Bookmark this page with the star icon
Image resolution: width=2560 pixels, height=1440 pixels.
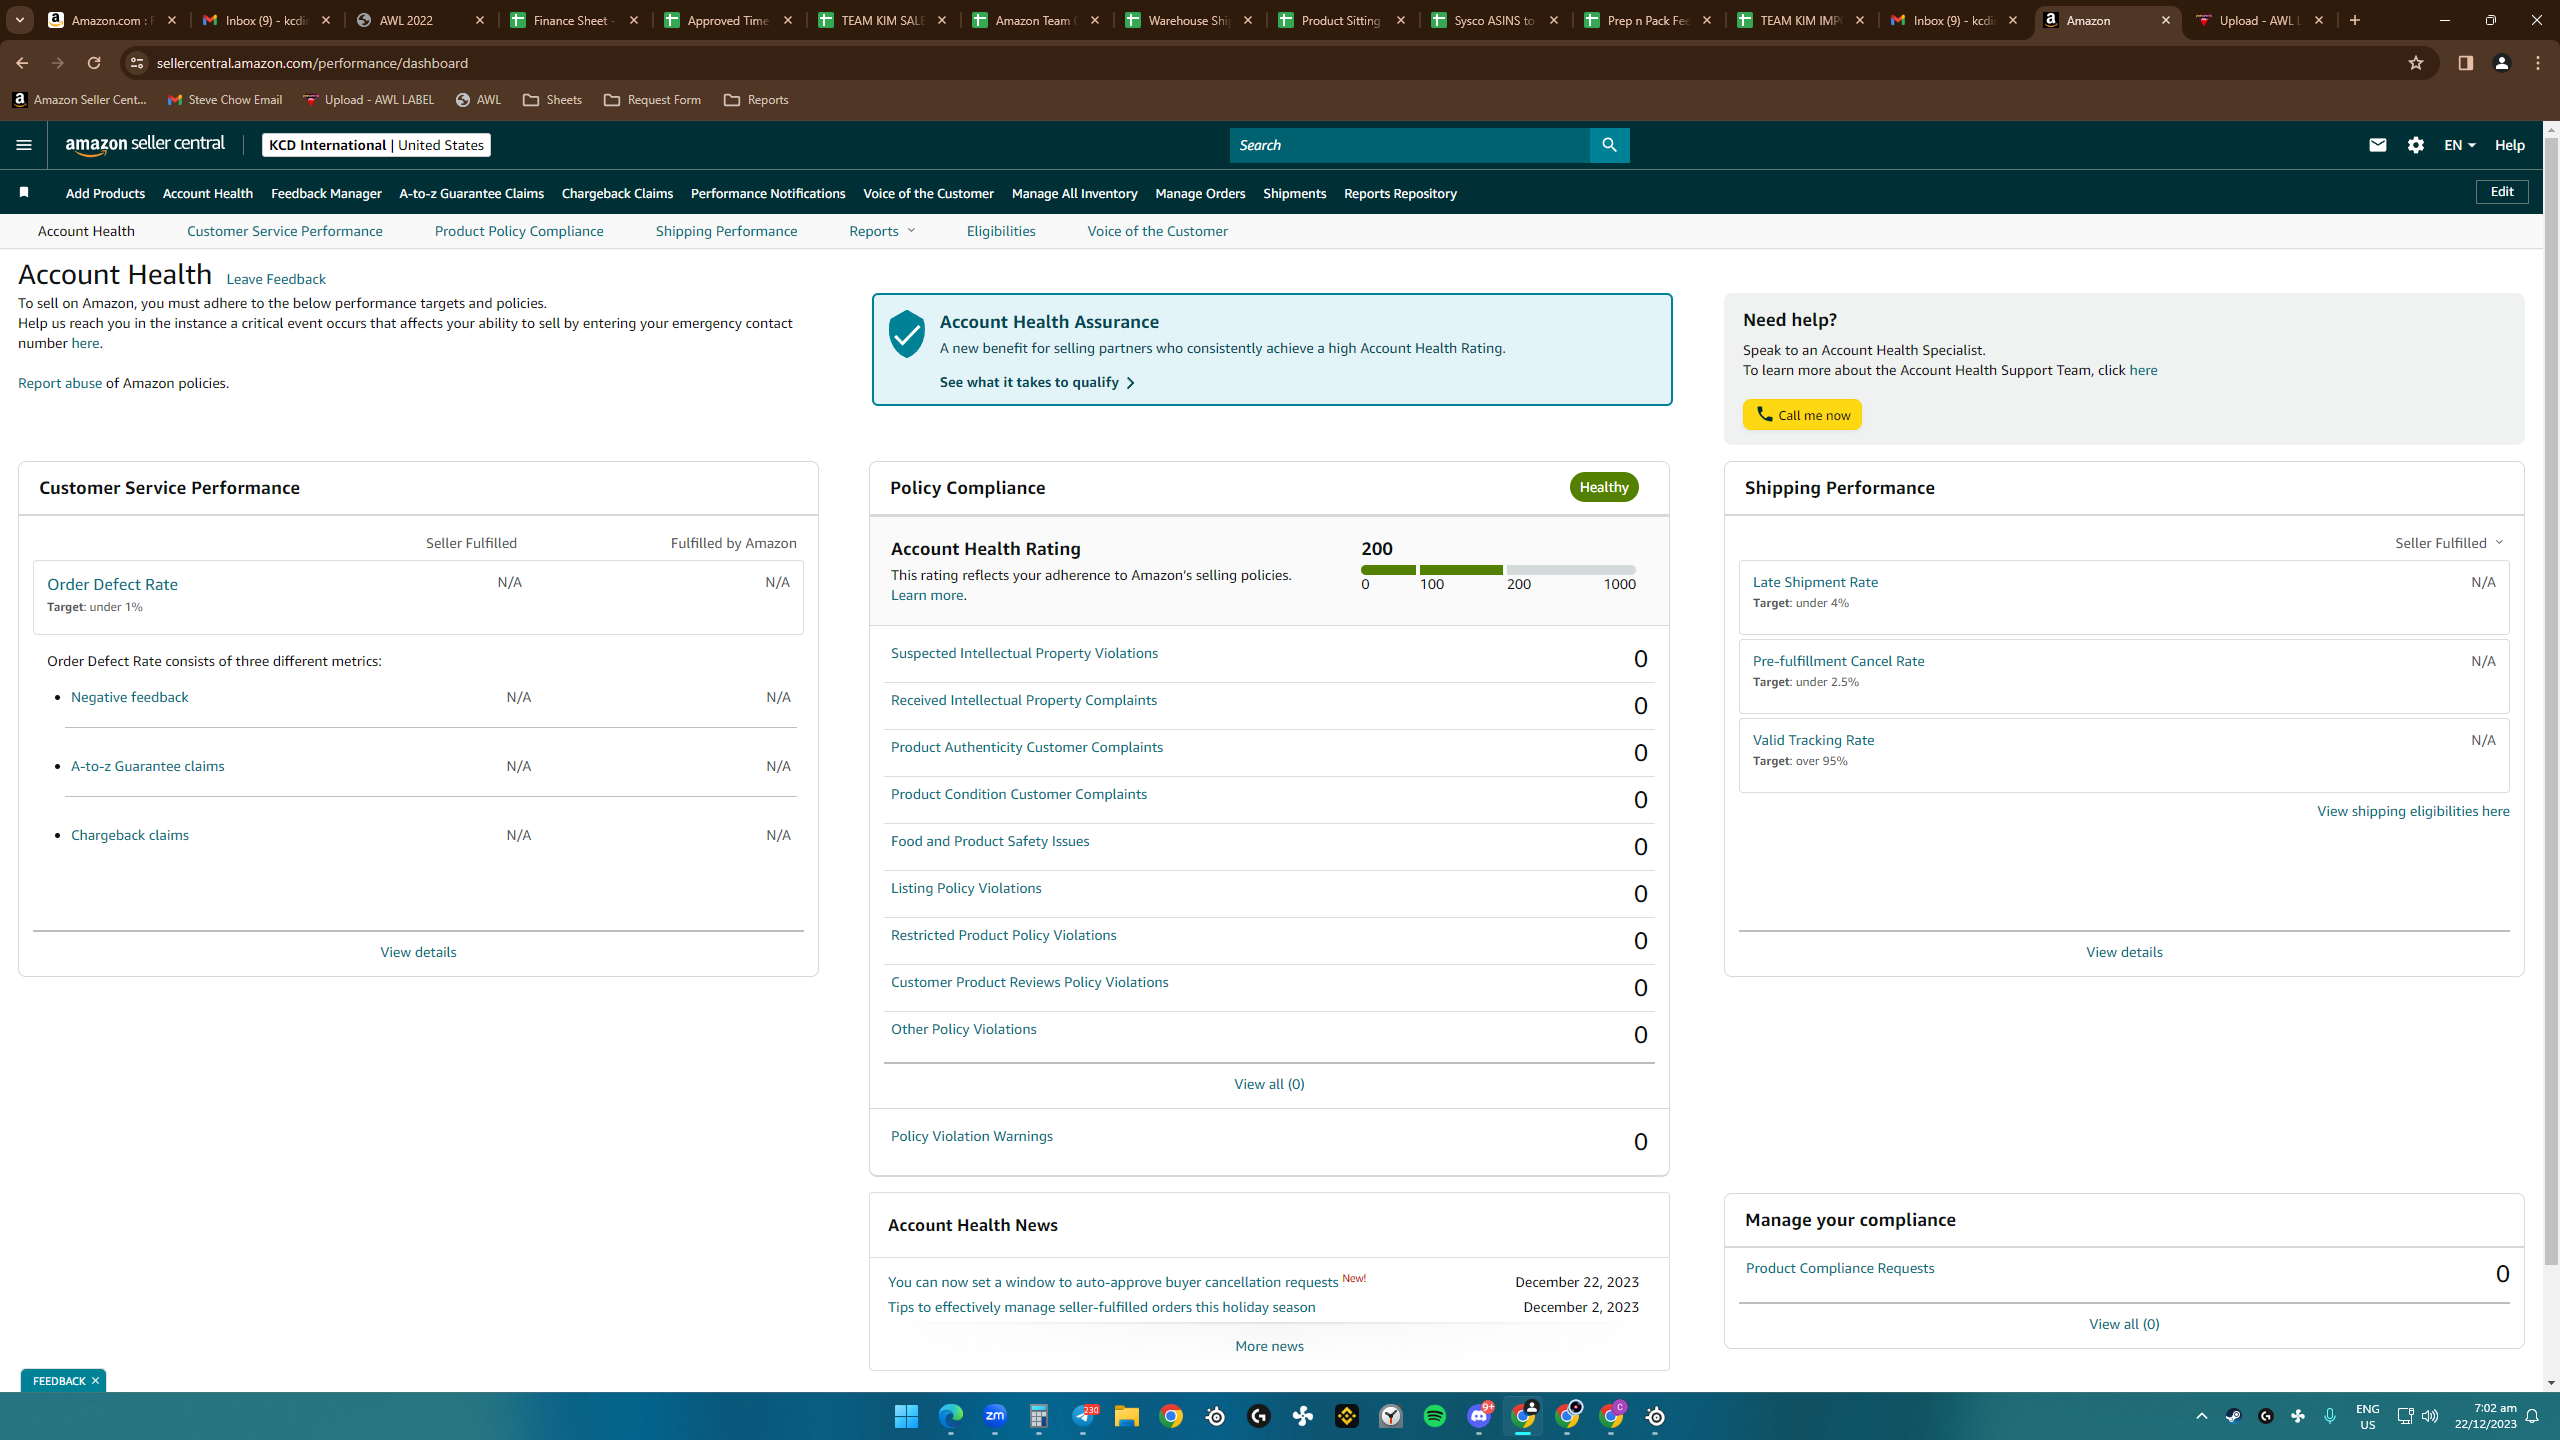pyautogui.click(x=2416, y=63)
